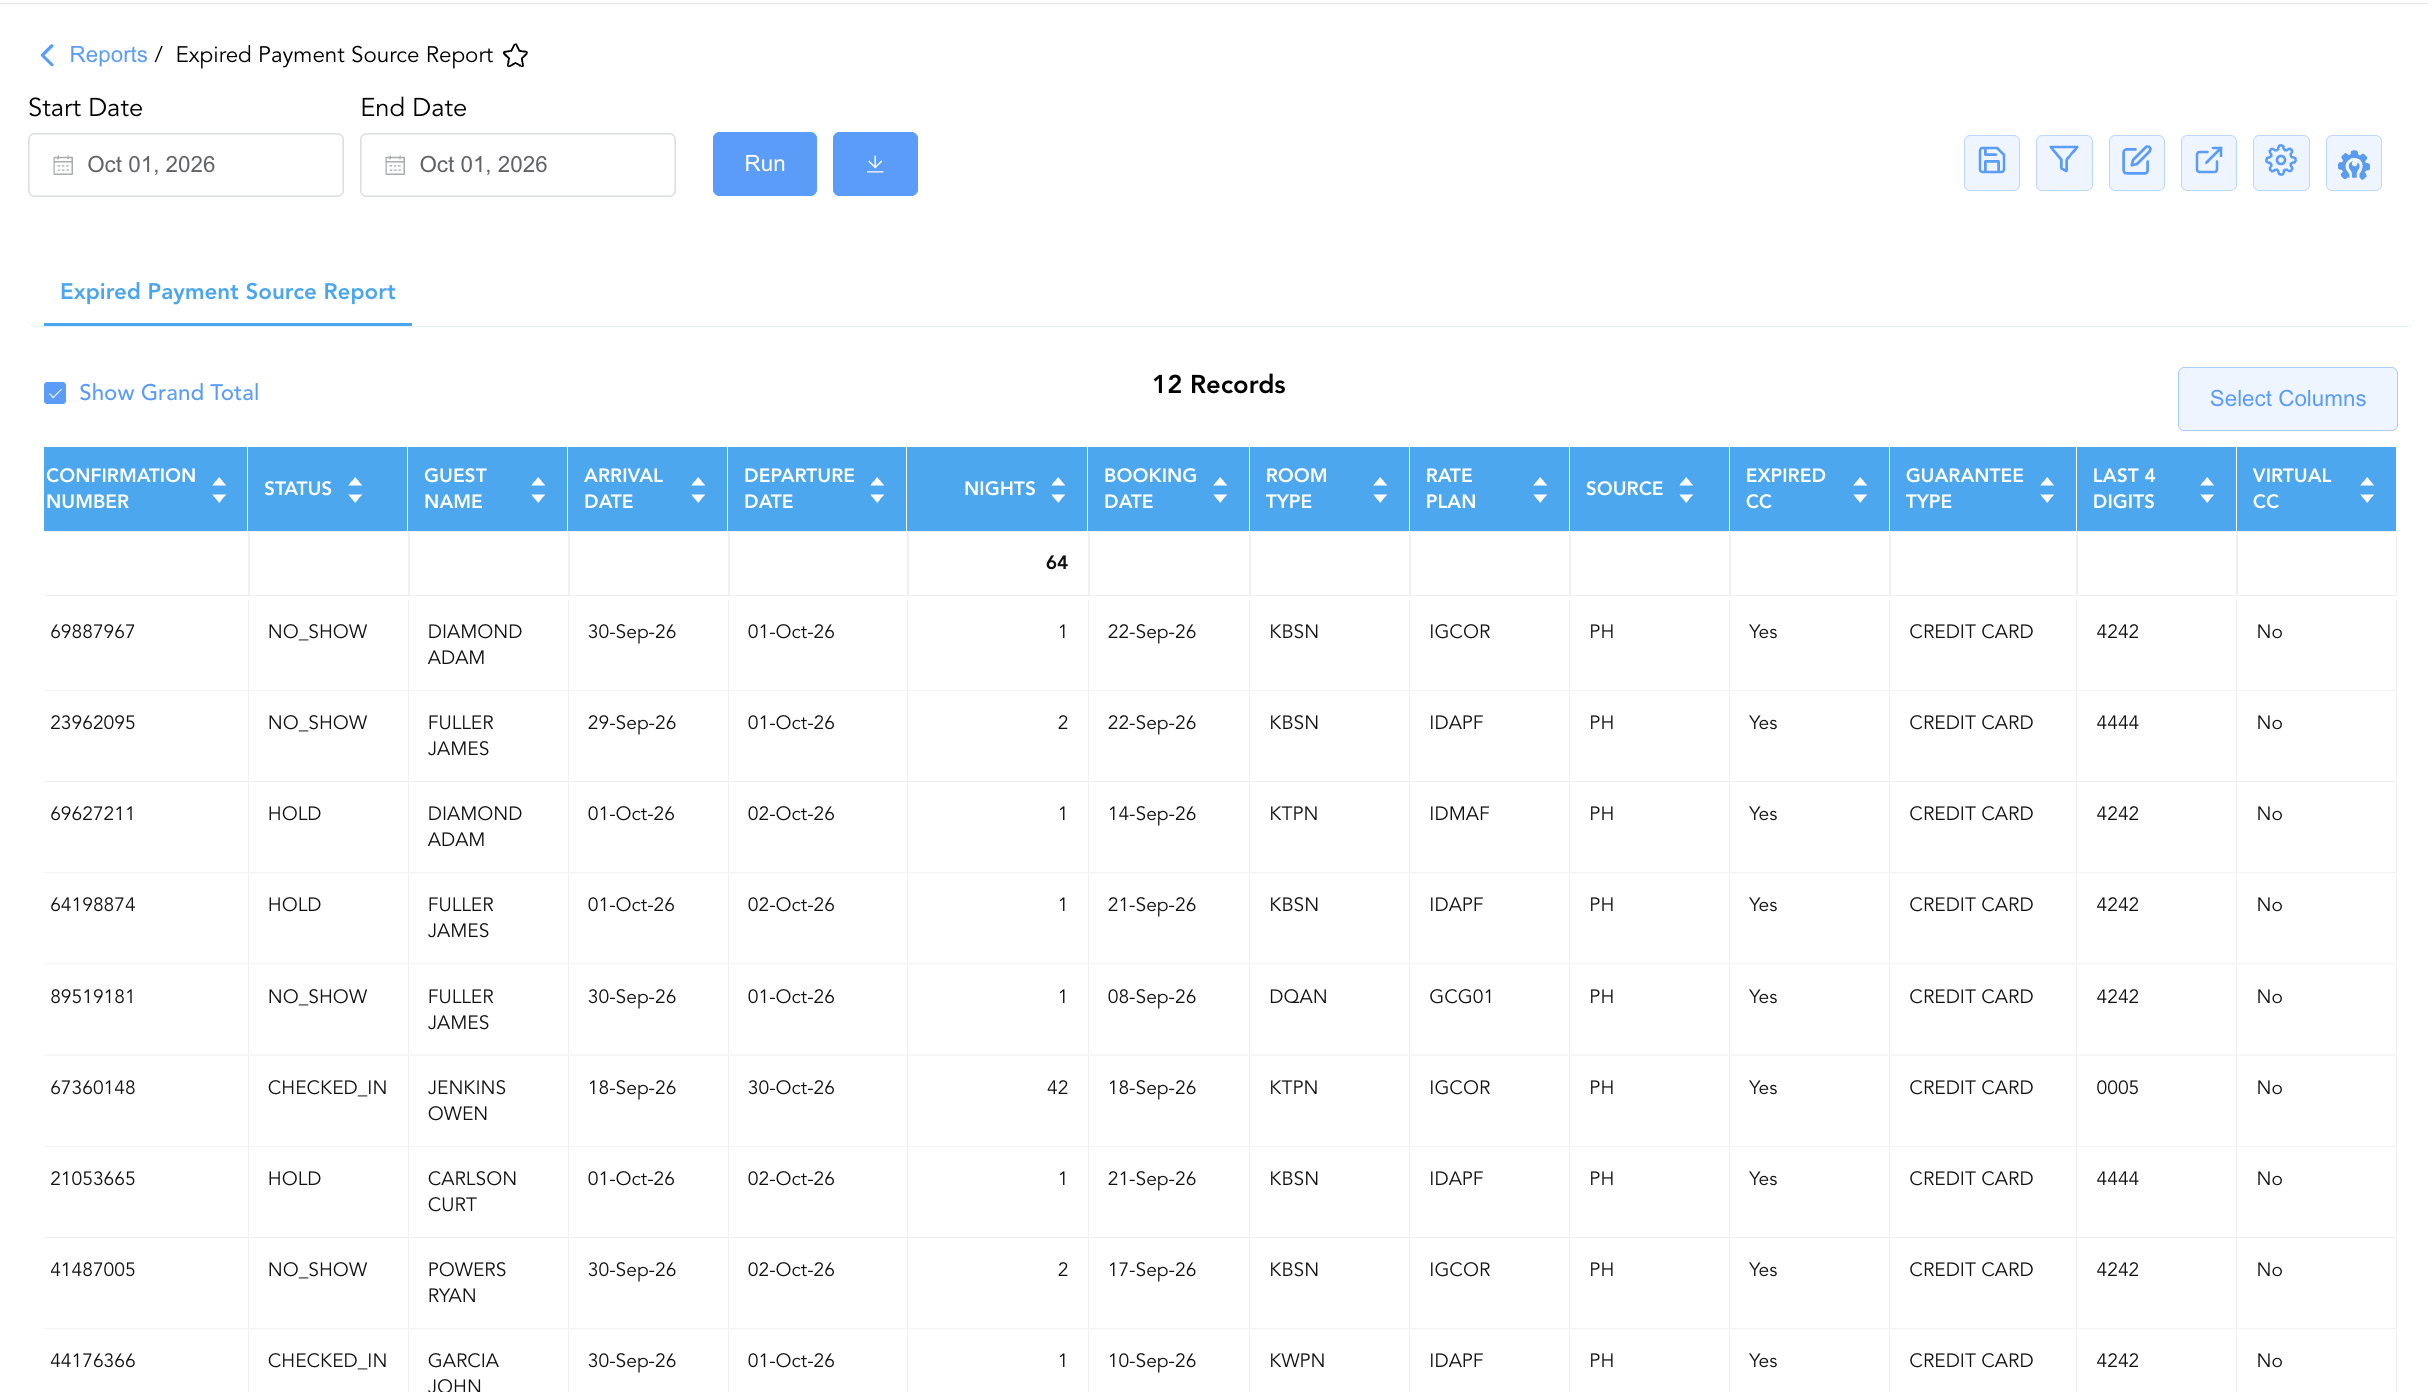Sort by Expired CC column arrows
The height and width of the screenshot is (1400, 2428).
click(x=1860, y=489)
